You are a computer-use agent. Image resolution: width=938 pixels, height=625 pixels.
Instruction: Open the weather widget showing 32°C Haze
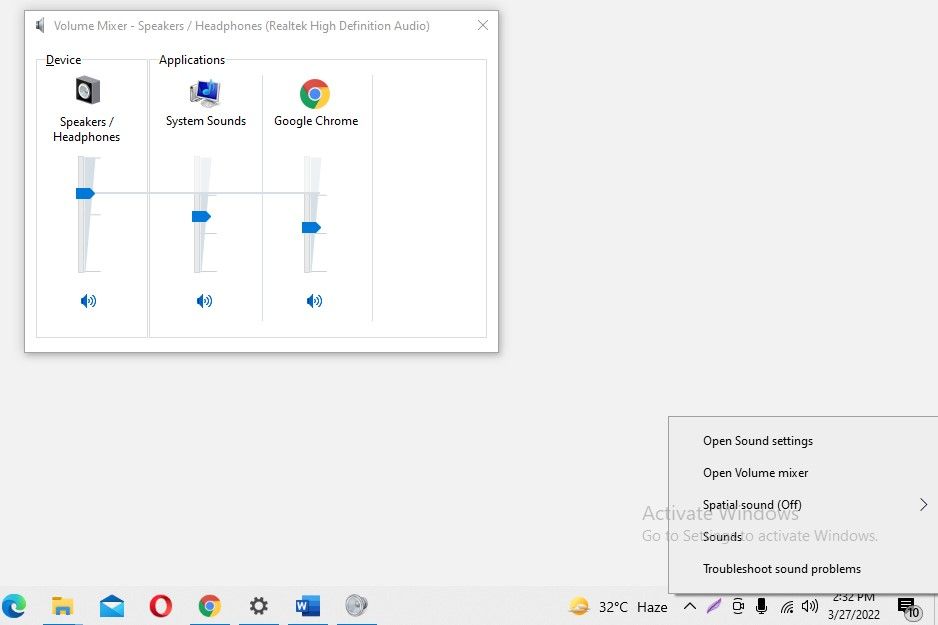pos(617,607)
